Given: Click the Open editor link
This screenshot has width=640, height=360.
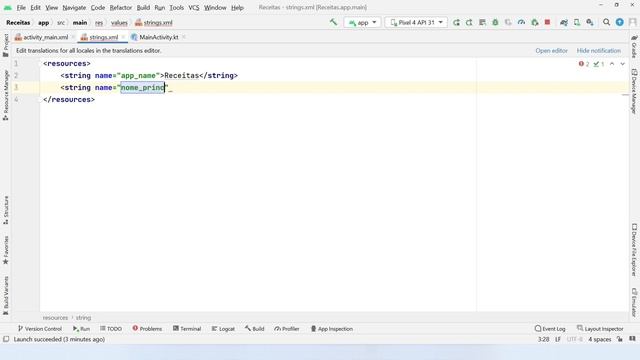Looking at the screenshot, I should pos(551,51).
